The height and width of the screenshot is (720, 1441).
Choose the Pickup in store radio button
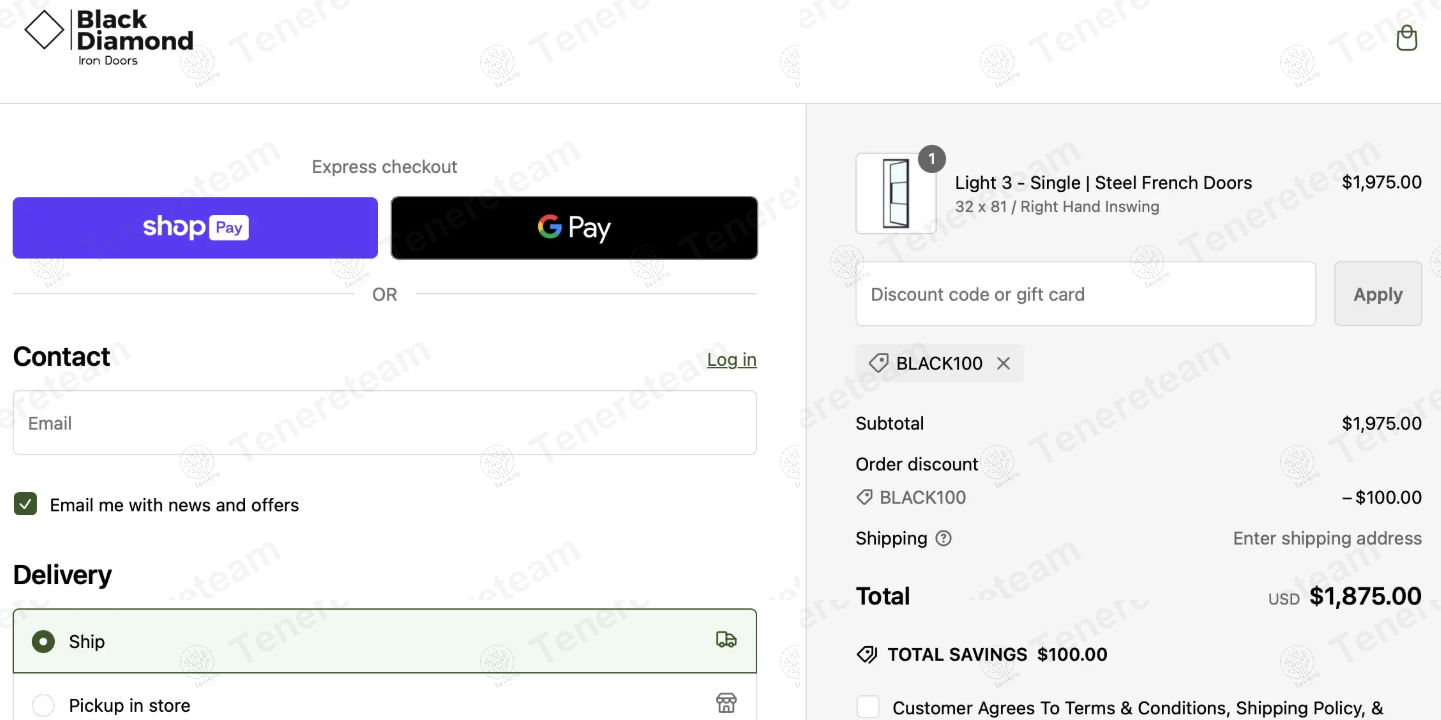[x=43, y=705]
